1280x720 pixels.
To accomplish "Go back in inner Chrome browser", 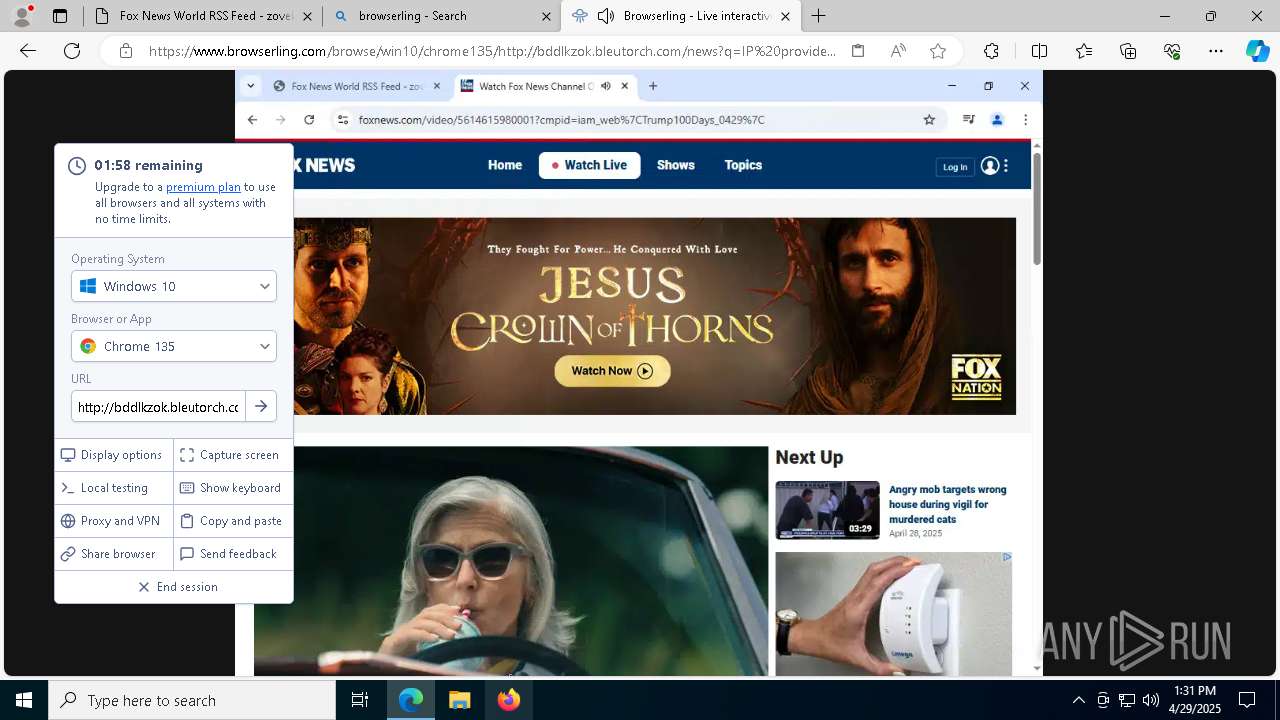I will tap(252, 120).
